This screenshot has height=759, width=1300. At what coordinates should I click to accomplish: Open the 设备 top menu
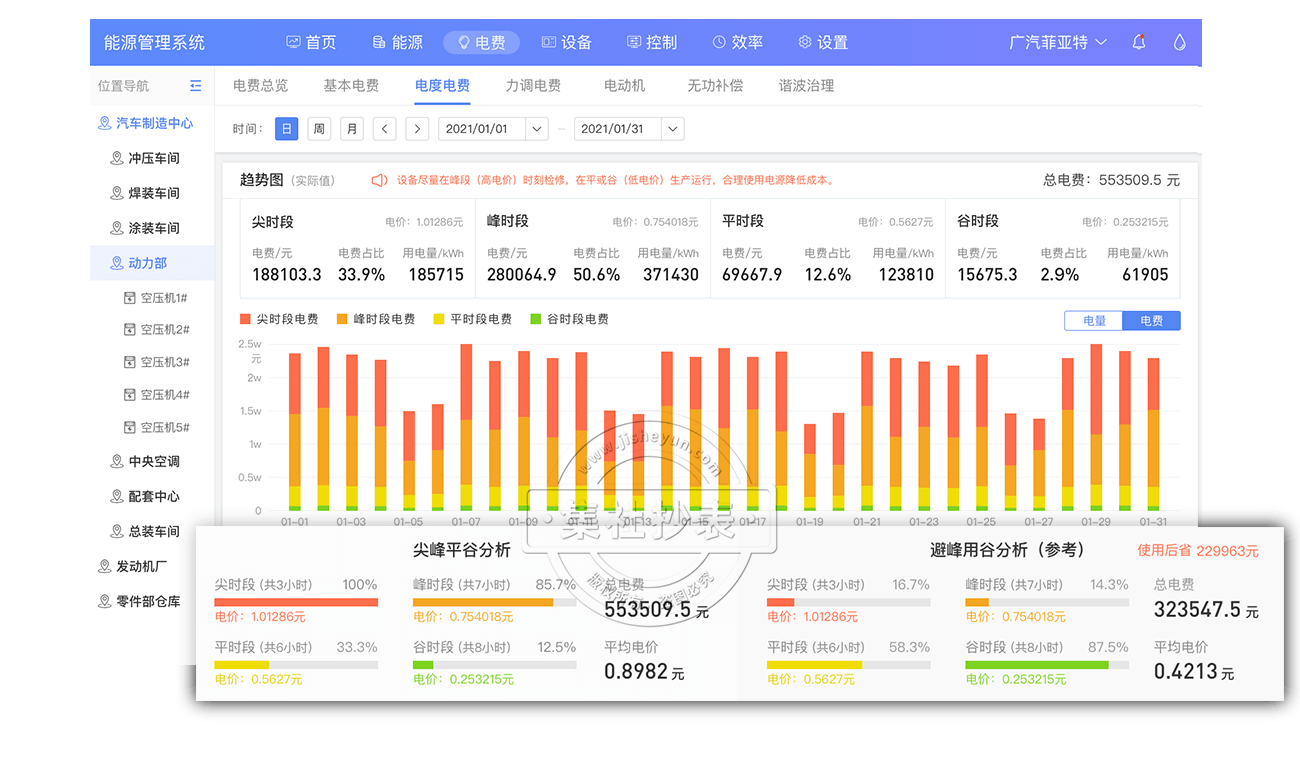click(566, 42)
